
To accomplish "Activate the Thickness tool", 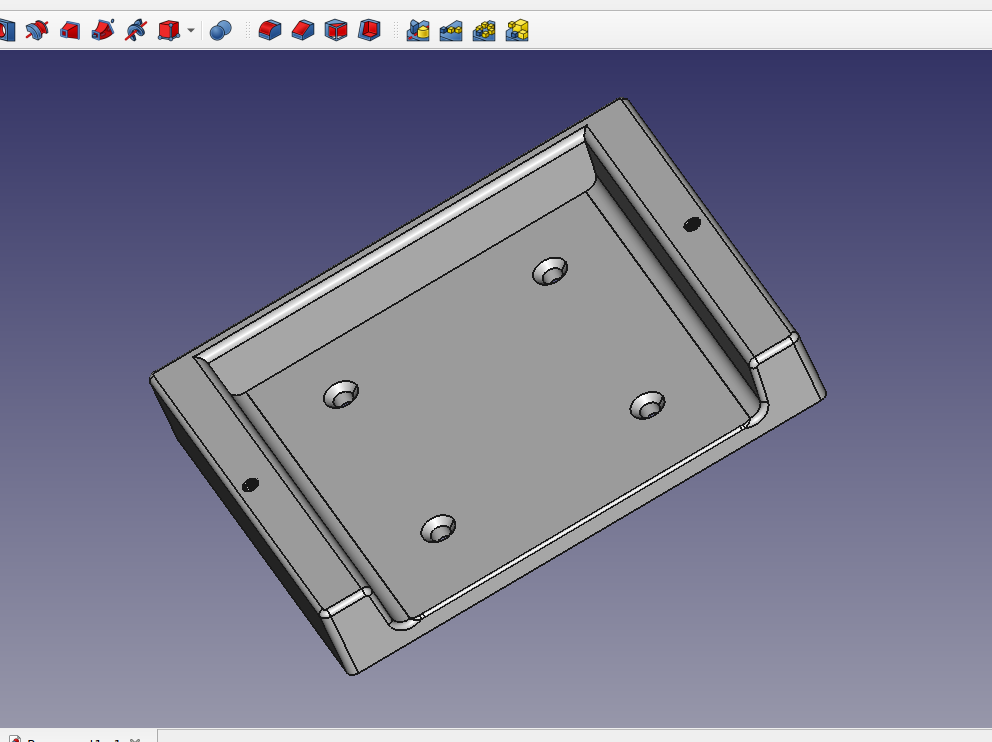I will (369, 31).
